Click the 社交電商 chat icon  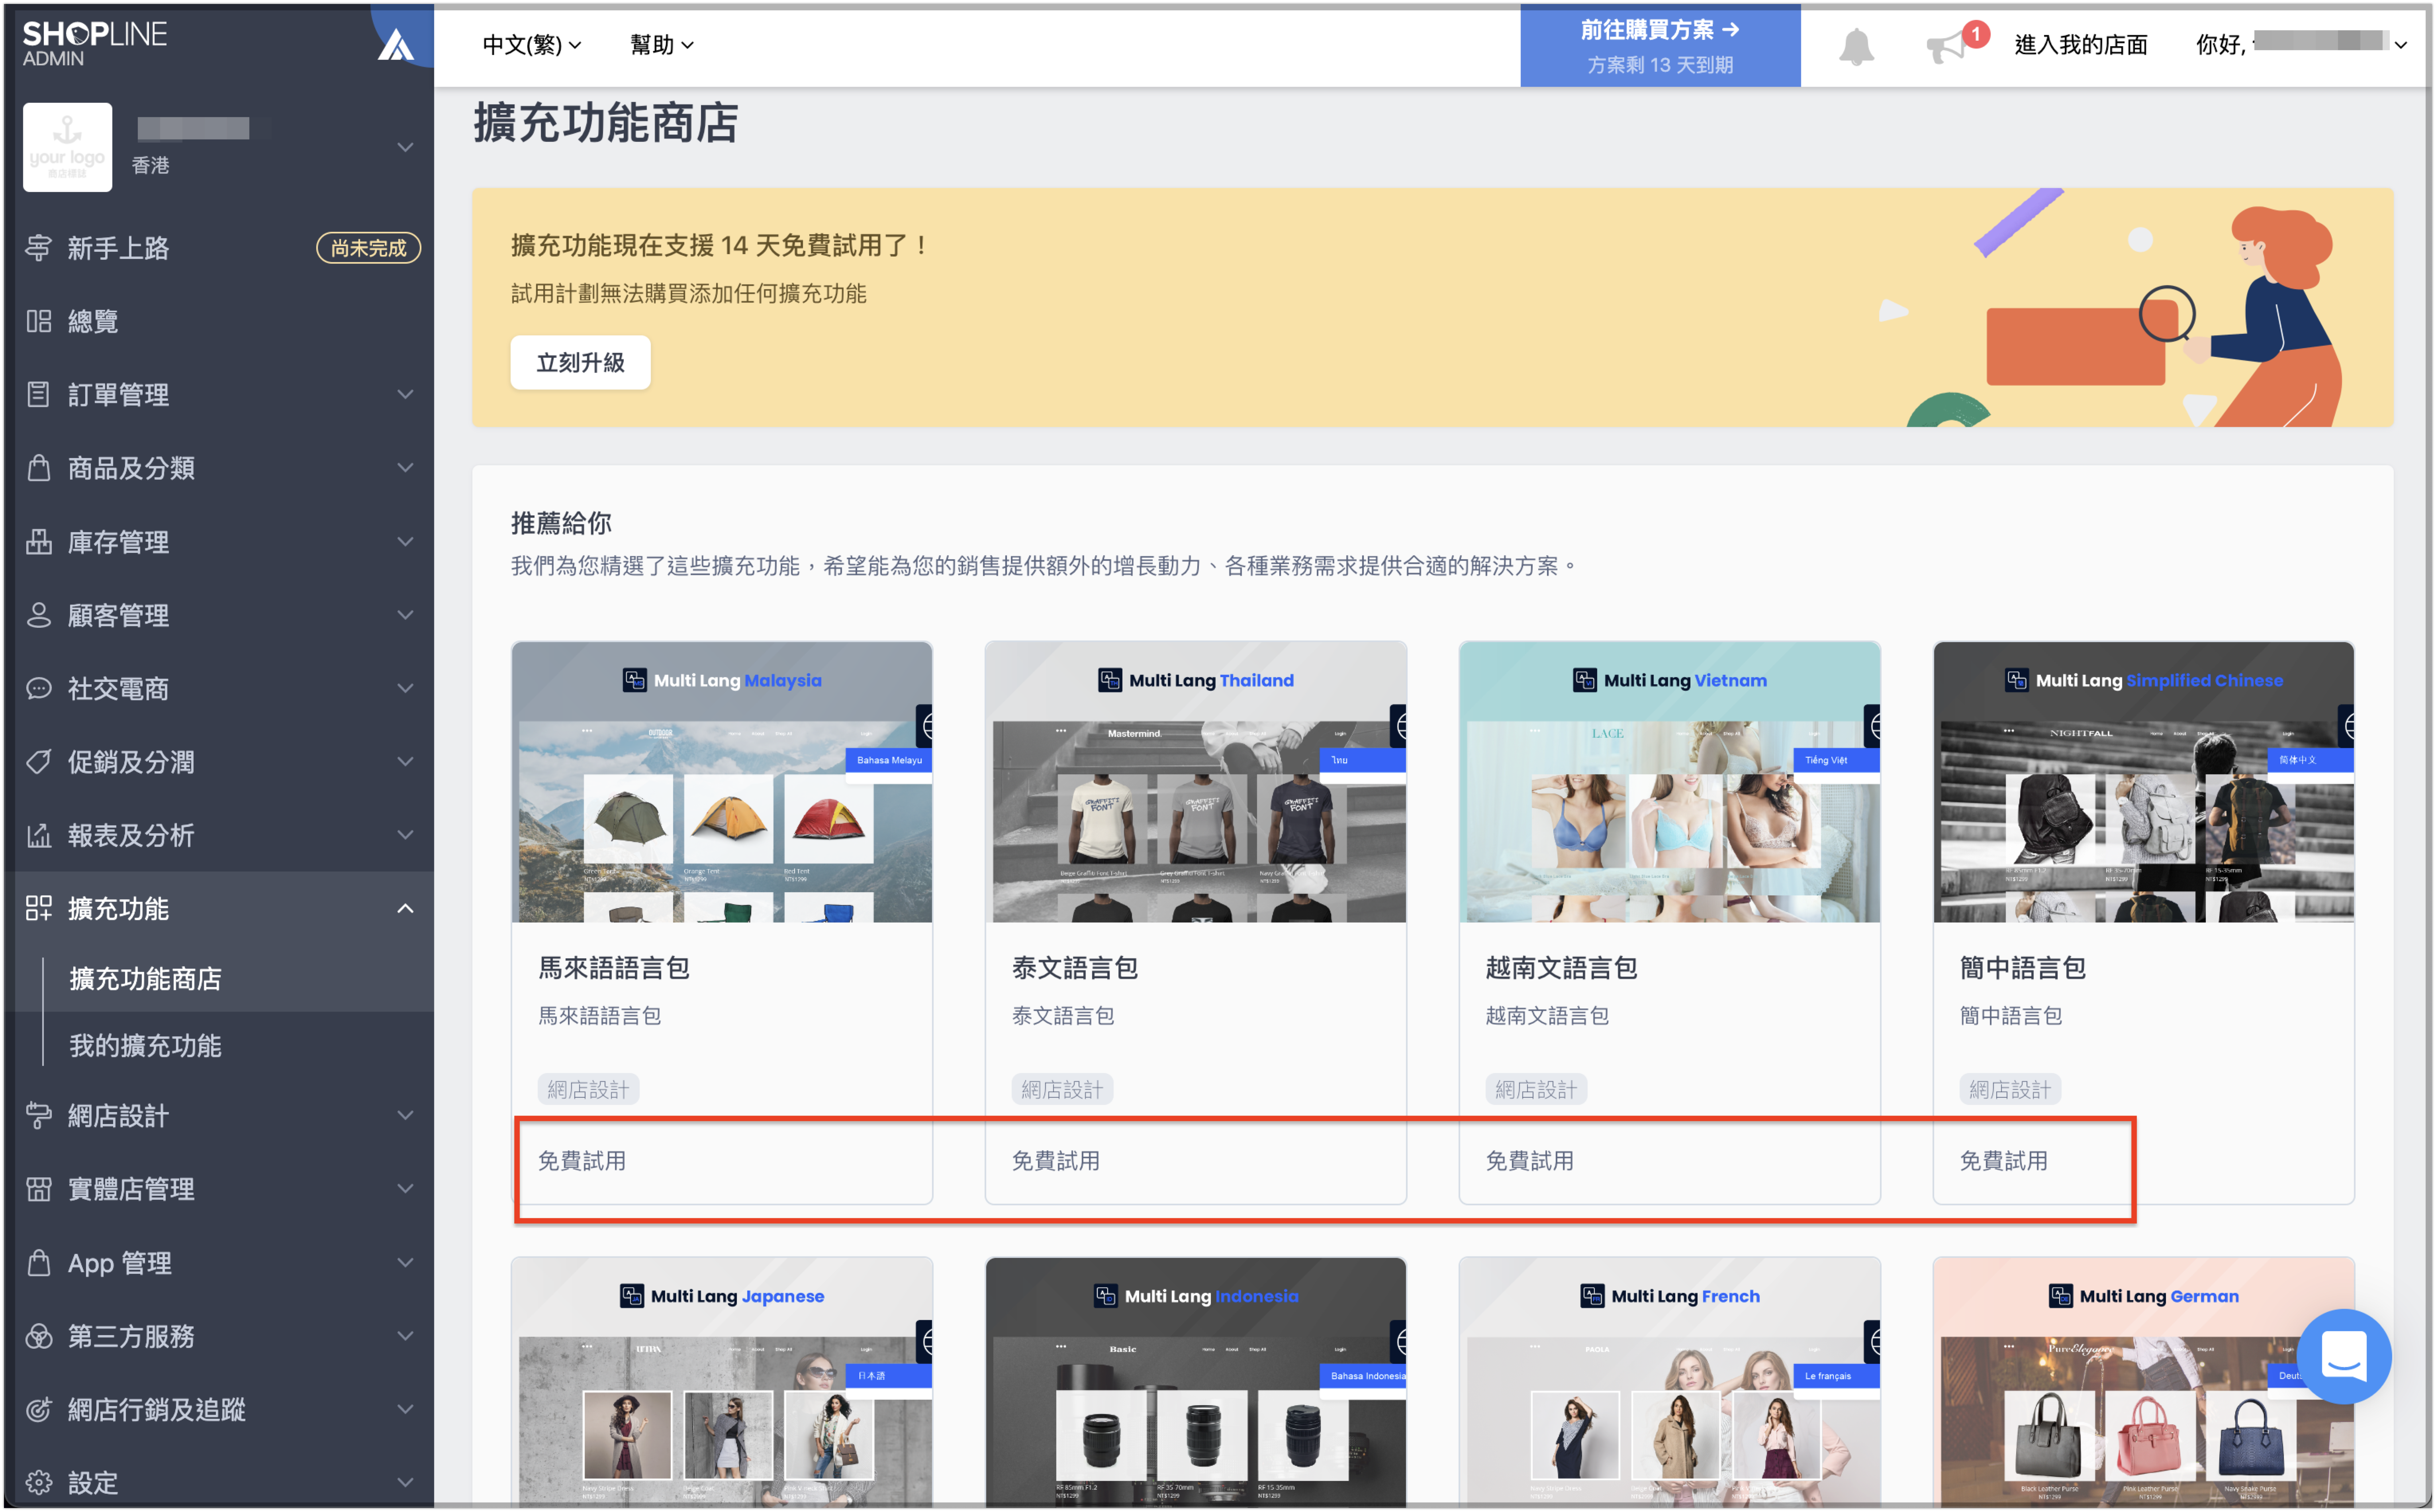39,688
